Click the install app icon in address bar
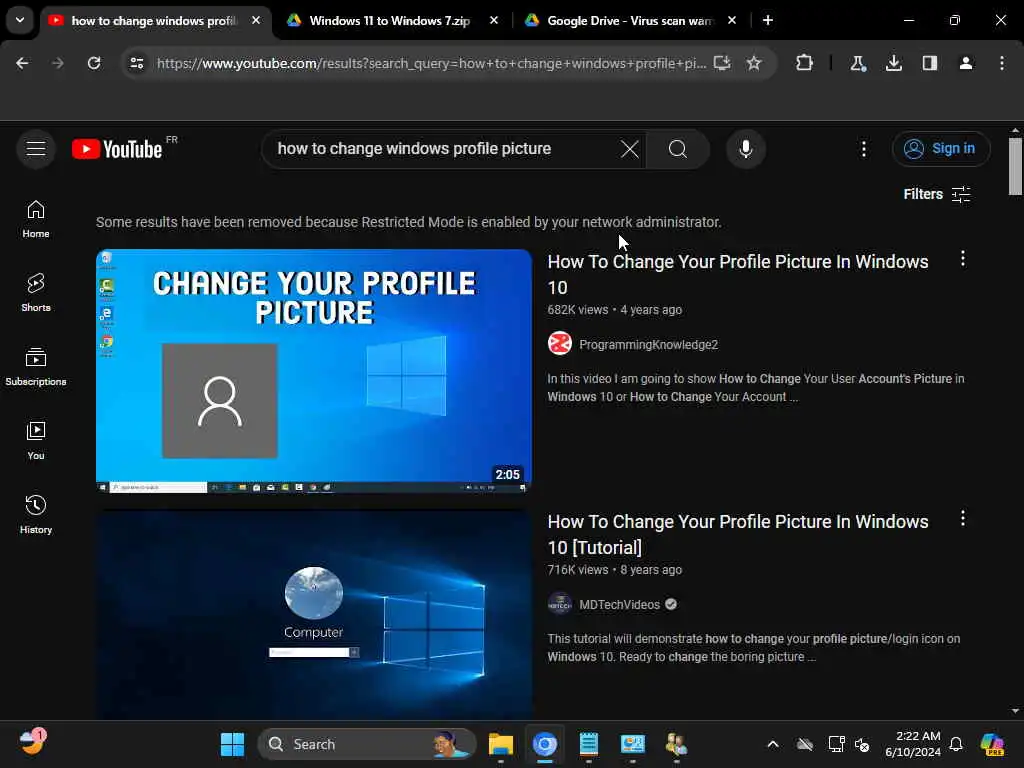The width and height of the screenshot is (1024, 768). pos(722,63)
